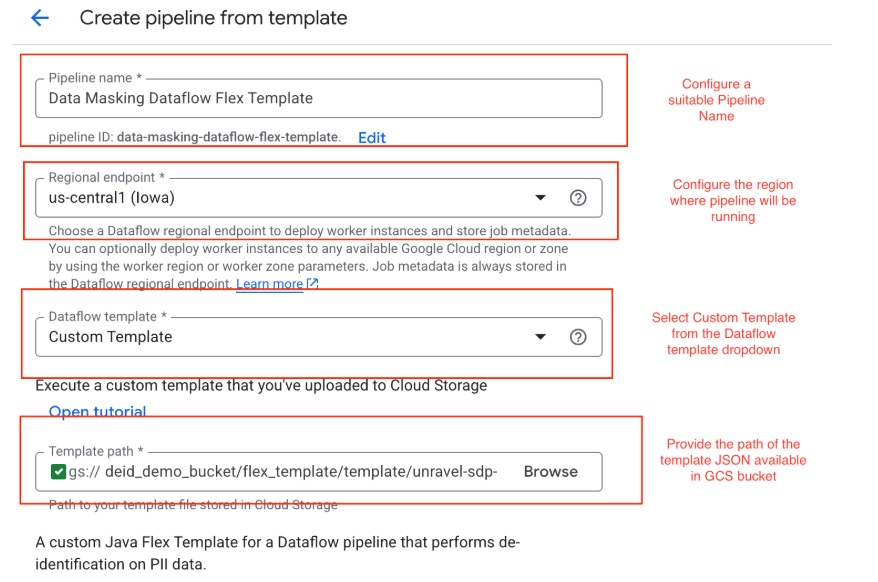This screenshot has width=878, height=582.
Task: Click Edit link next to pipeline ID
Action: [x=372, y=137]
